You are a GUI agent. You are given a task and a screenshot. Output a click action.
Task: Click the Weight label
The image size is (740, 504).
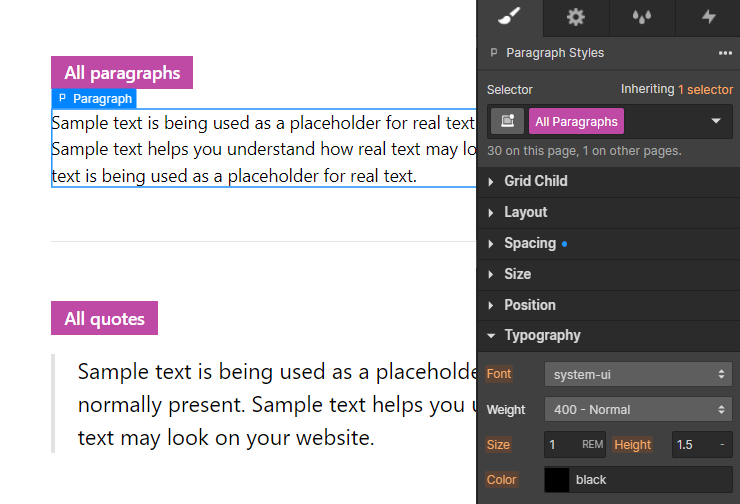tap(506, 410)
